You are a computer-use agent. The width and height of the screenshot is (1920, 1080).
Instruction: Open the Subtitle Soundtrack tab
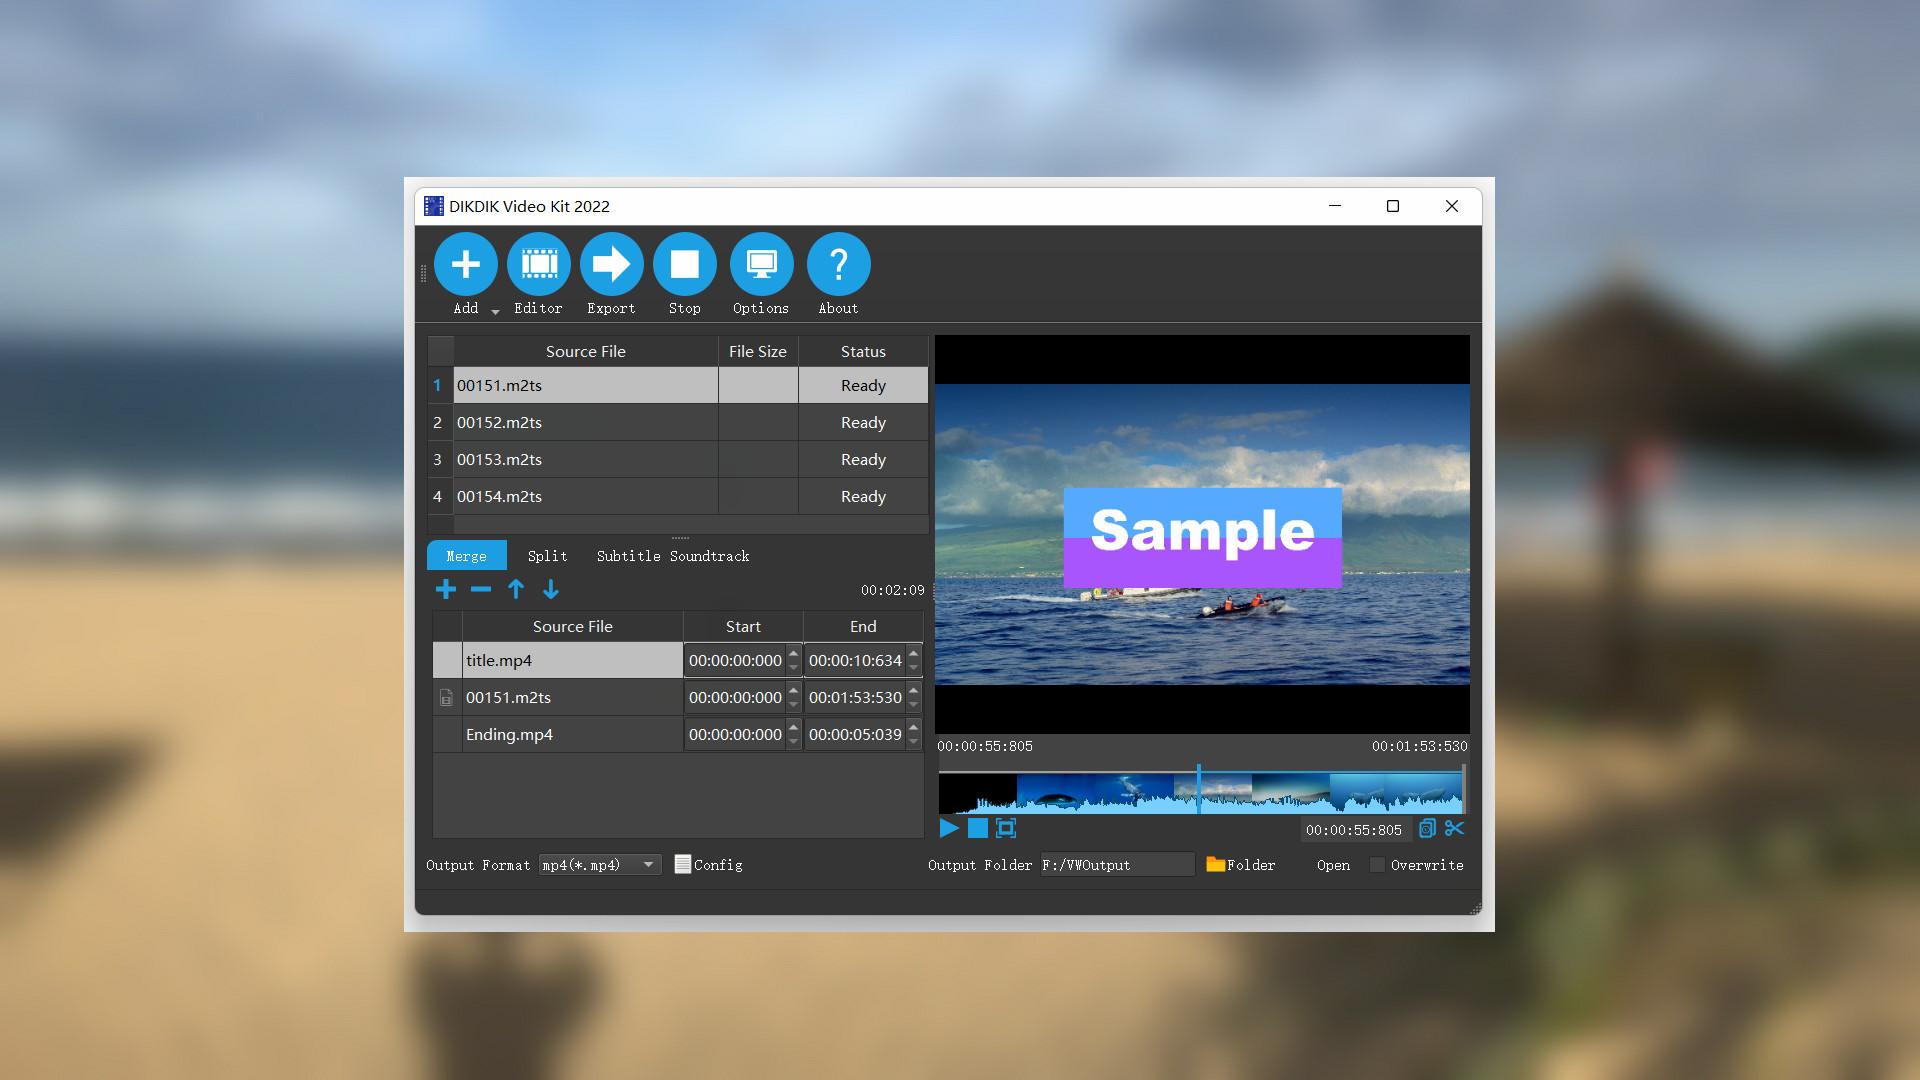click(x=672, y=556)
